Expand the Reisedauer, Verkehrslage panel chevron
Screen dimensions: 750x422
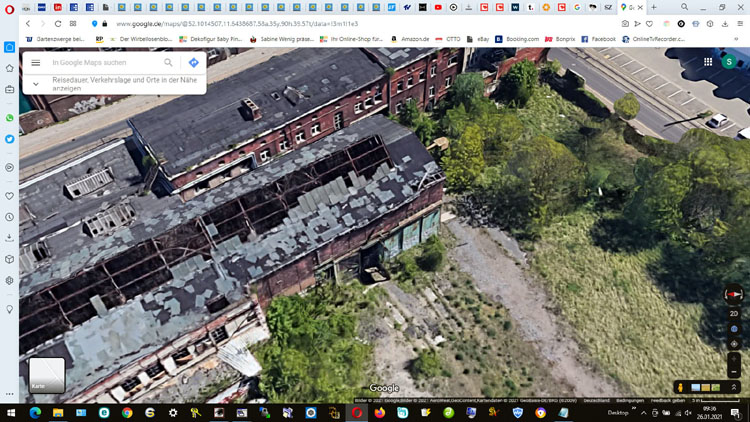36,84
